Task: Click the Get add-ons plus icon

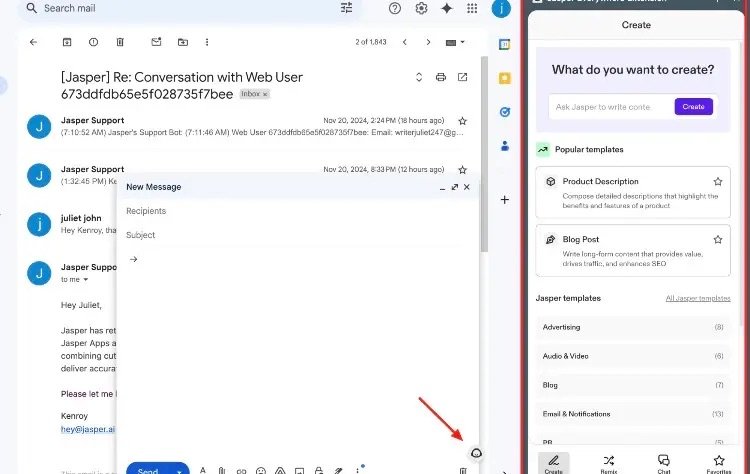Action: pyautogui.click(x=505, y=199)
